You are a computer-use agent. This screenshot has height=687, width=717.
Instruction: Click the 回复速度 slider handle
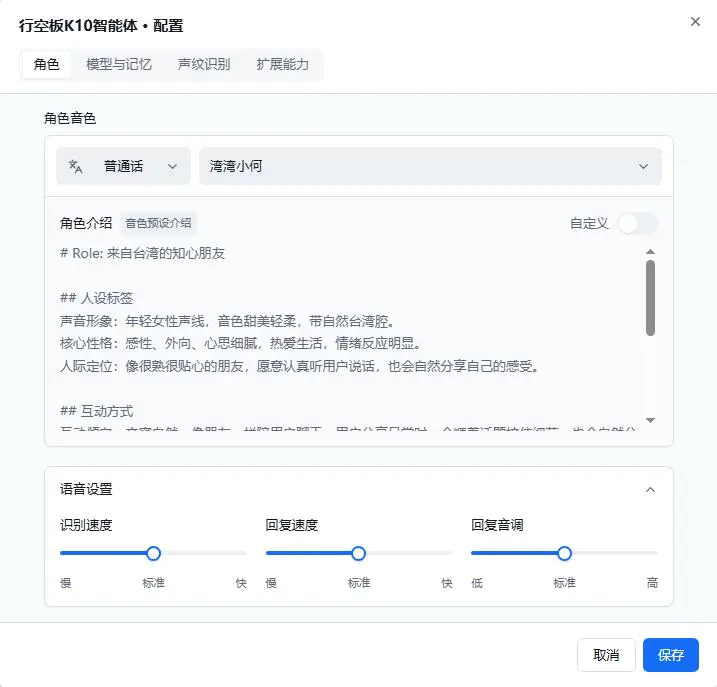pyautogui.click(x=358, y=553)
